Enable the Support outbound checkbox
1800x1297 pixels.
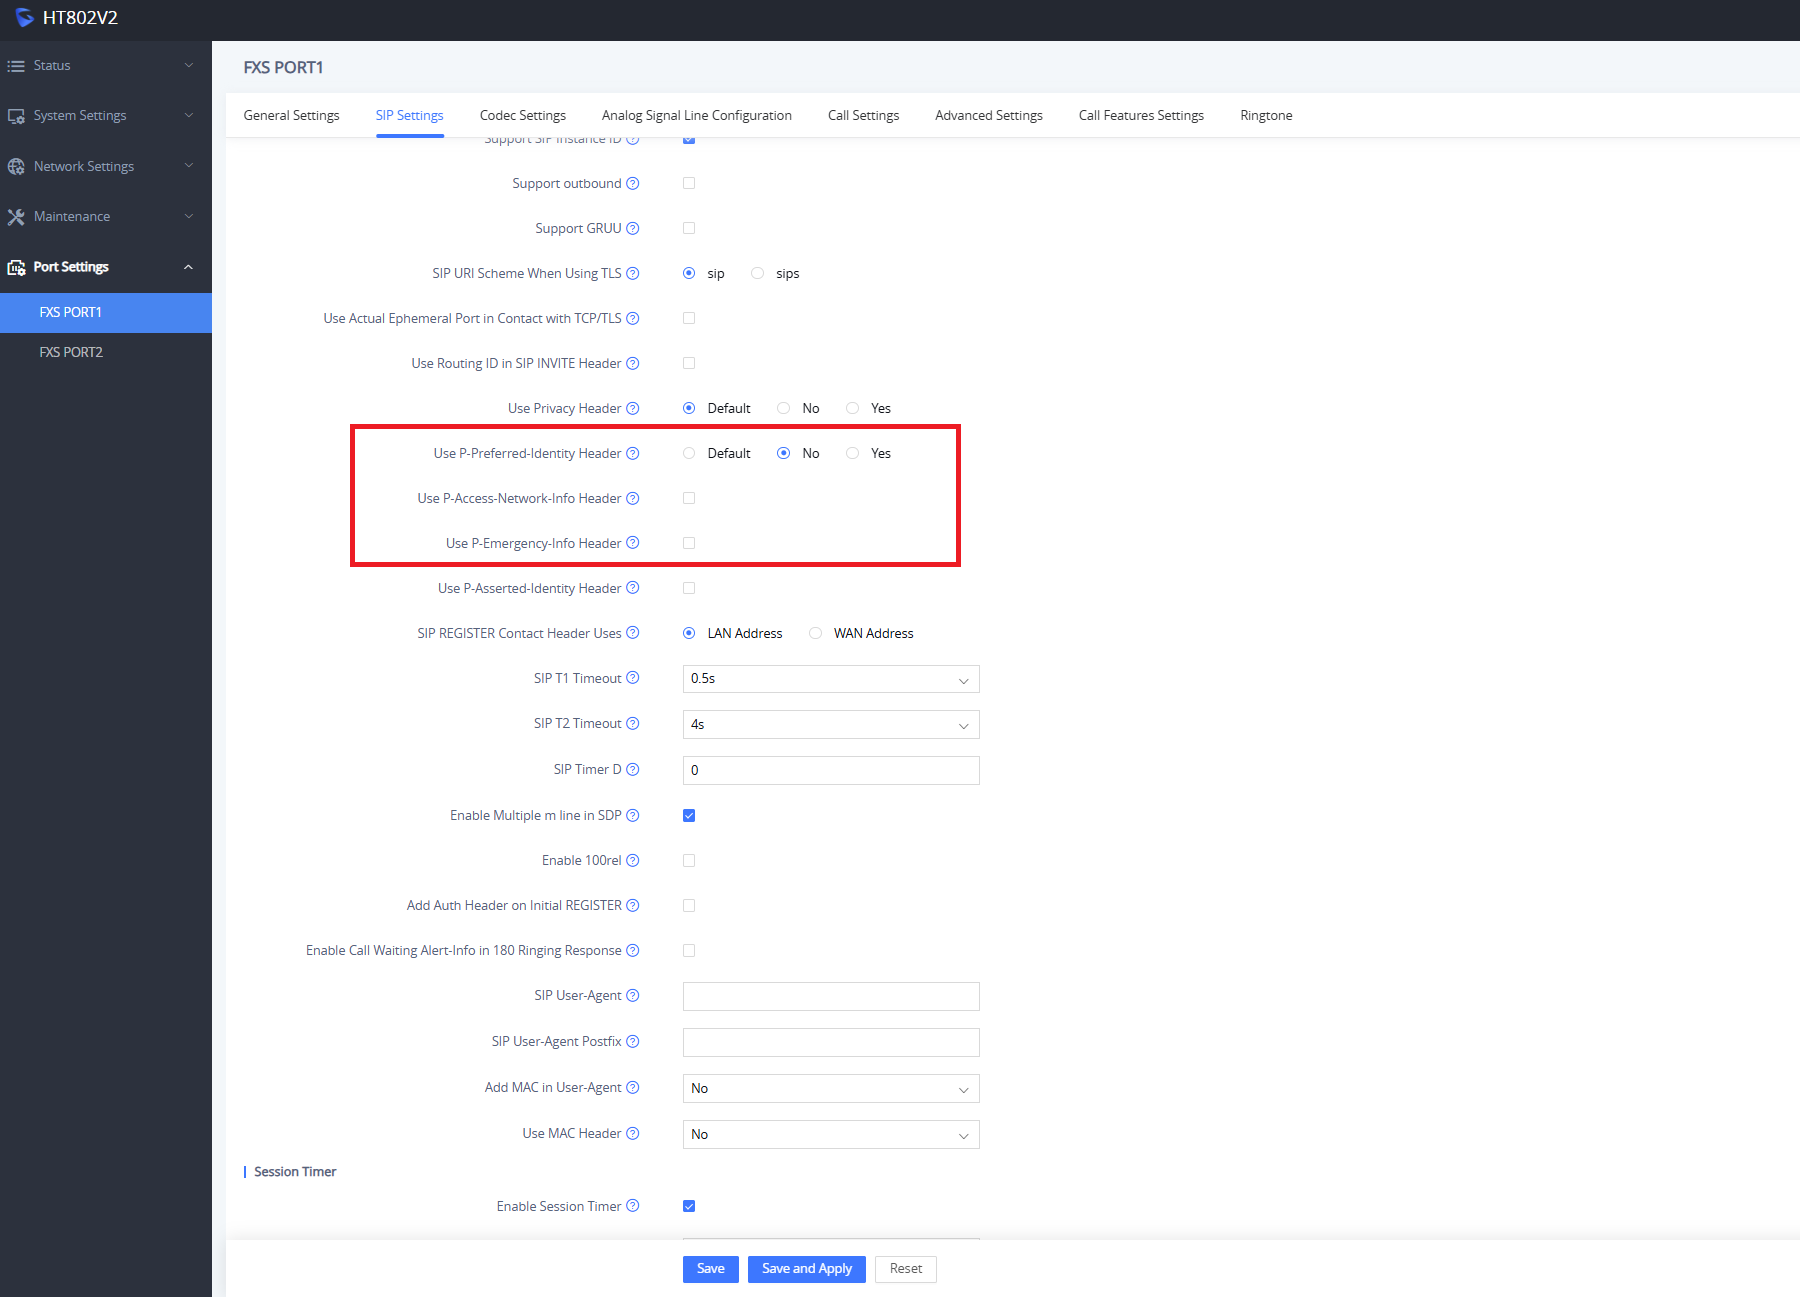pyautogui.click(x=689, y=184)
